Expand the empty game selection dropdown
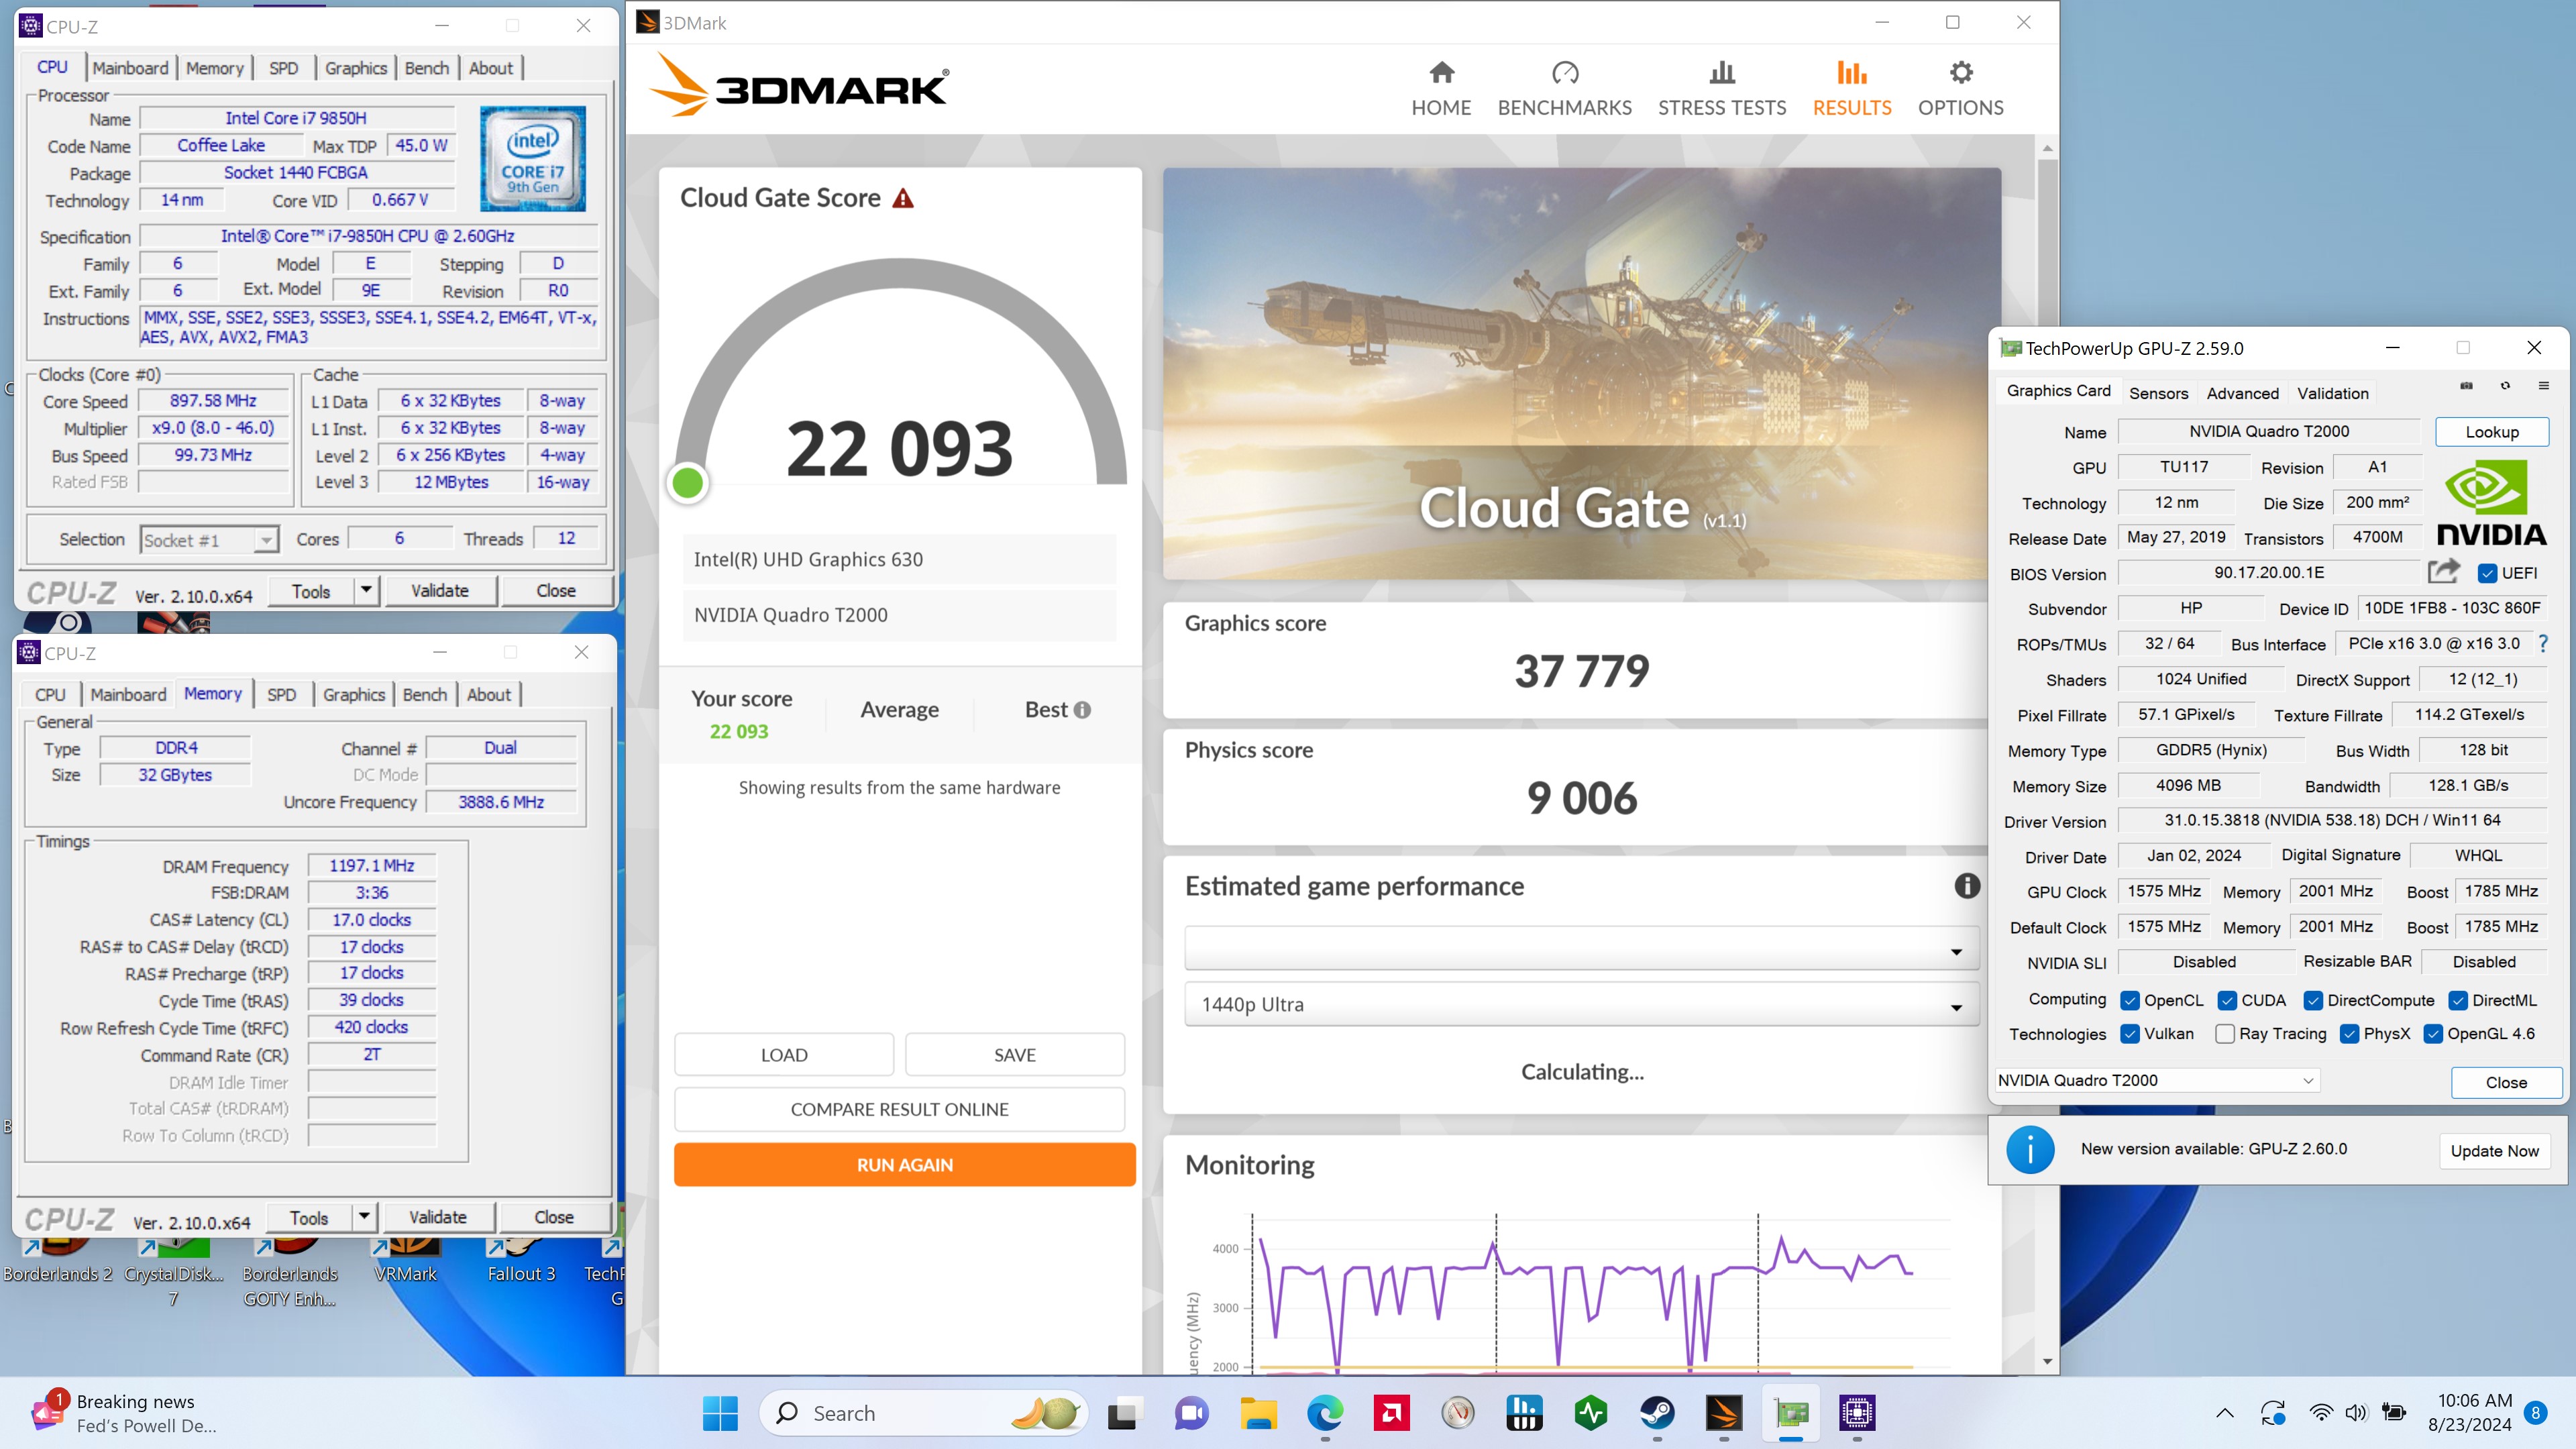Screen dimensions: 2576x1449 click(x=1581, y=948)
